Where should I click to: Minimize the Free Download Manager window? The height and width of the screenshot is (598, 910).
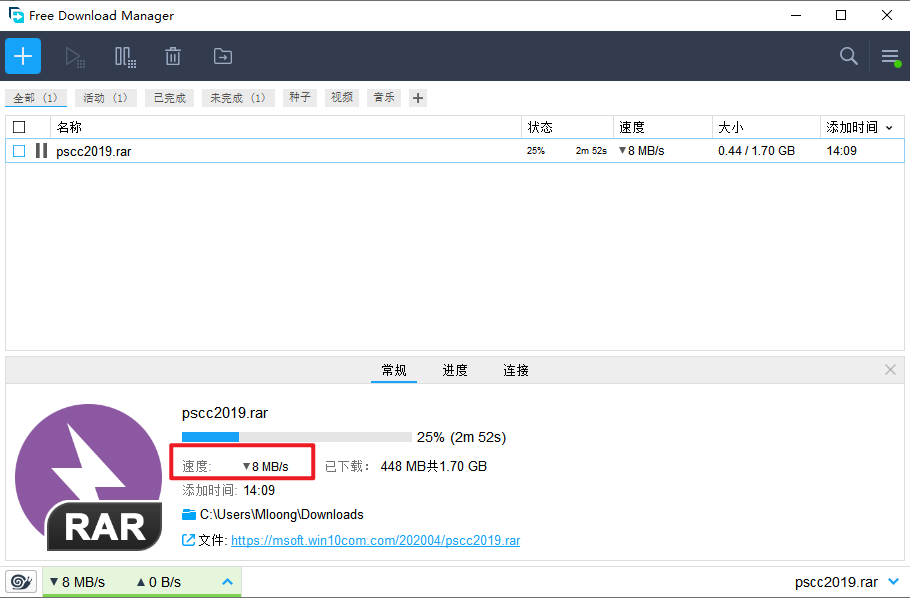tap(796, 15)
